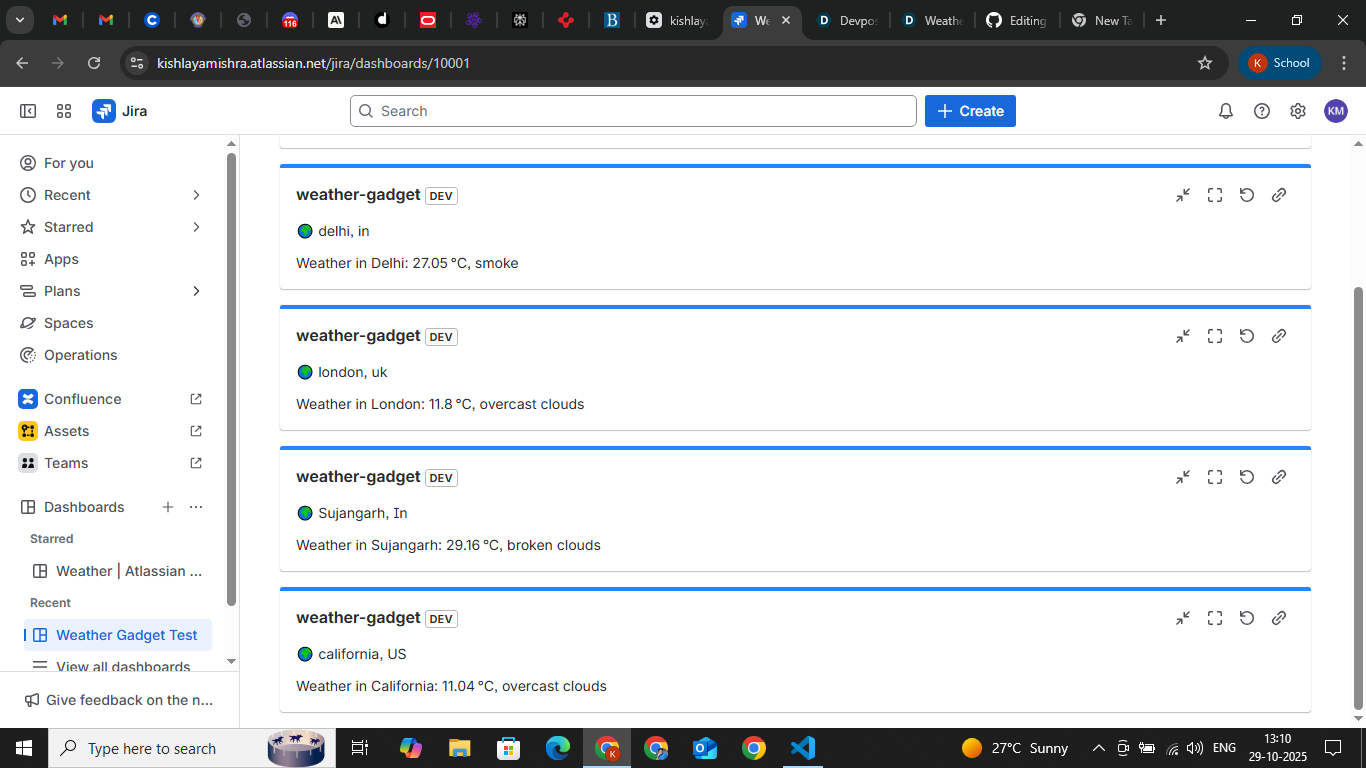Expand the Plans section chevron

pos(196,291)
